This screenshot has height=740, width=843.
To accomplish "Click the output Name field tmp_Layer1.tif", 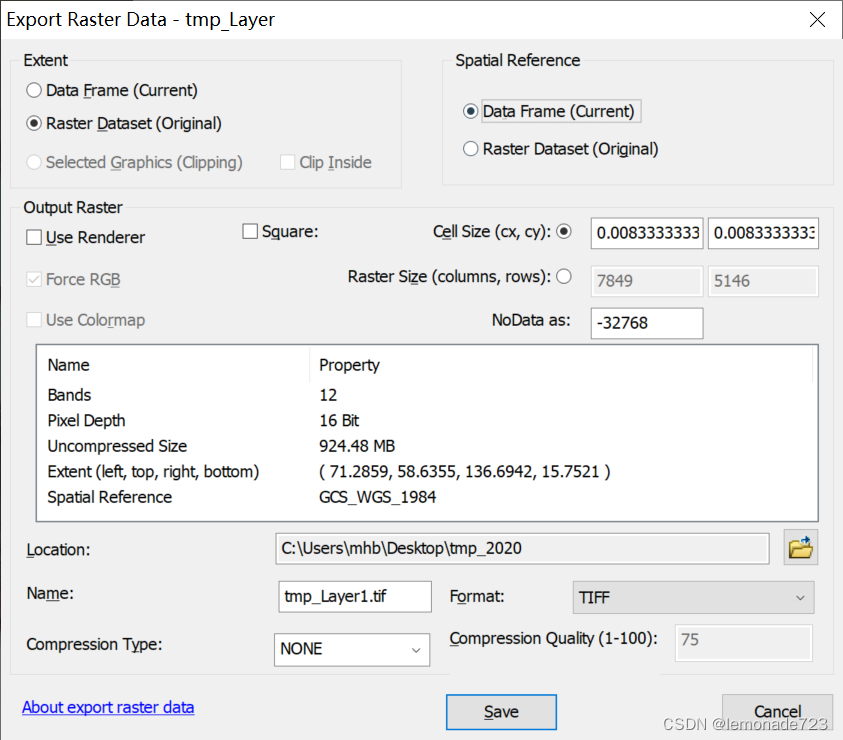I will pos(354,597).
